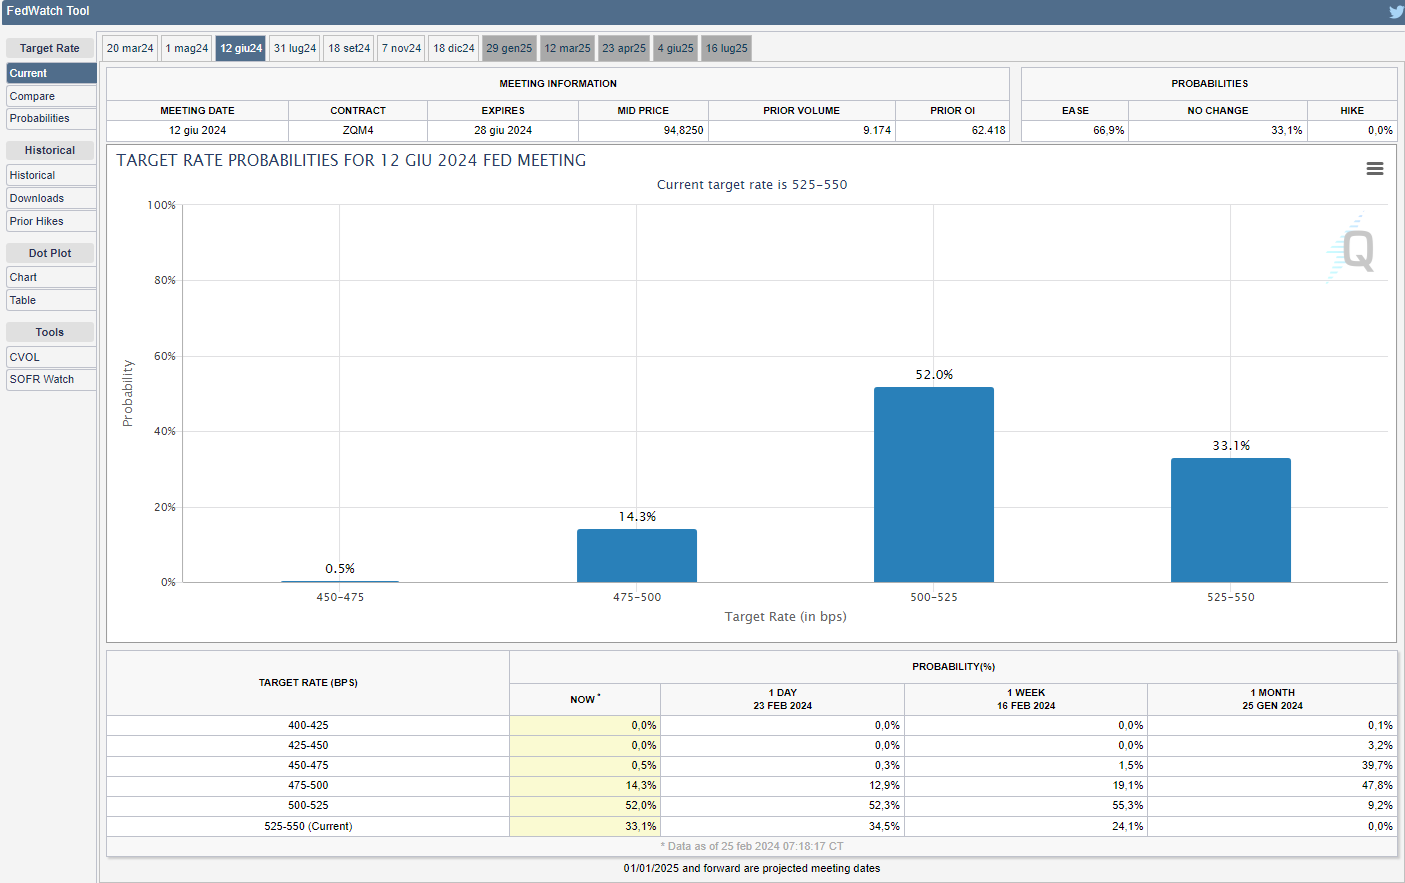Open the Dot Plot Chart view
The image size is (1405, 883).
(x=51, y=278)
